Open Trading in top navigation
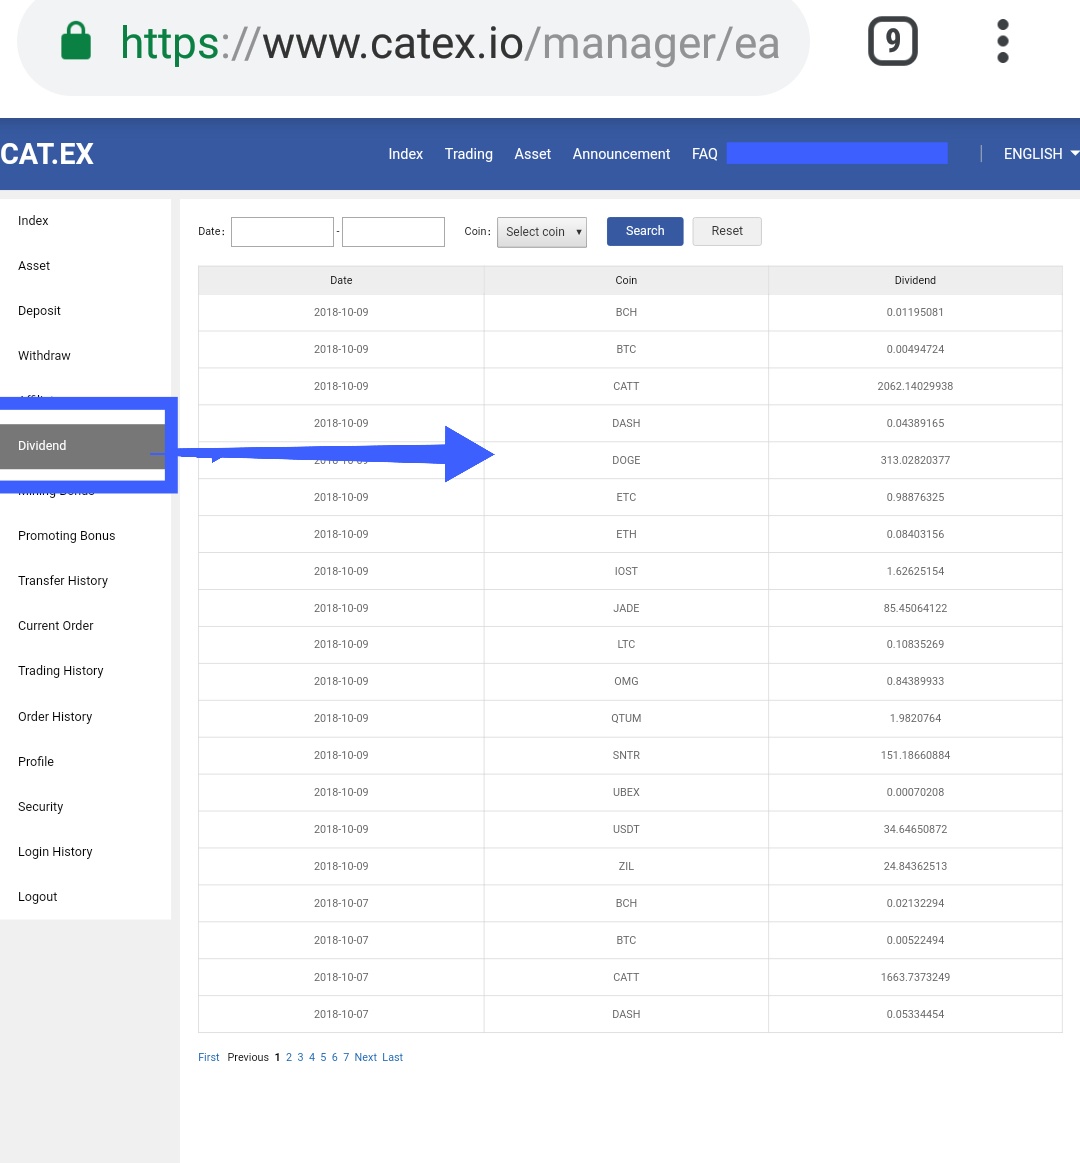 pyautogui.click(x=469, y=154)
